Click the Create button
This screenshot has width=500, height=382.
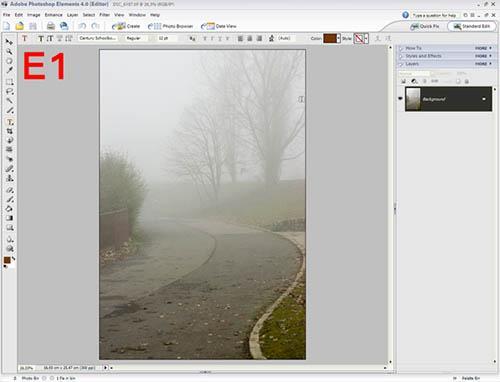click(126, 26)
